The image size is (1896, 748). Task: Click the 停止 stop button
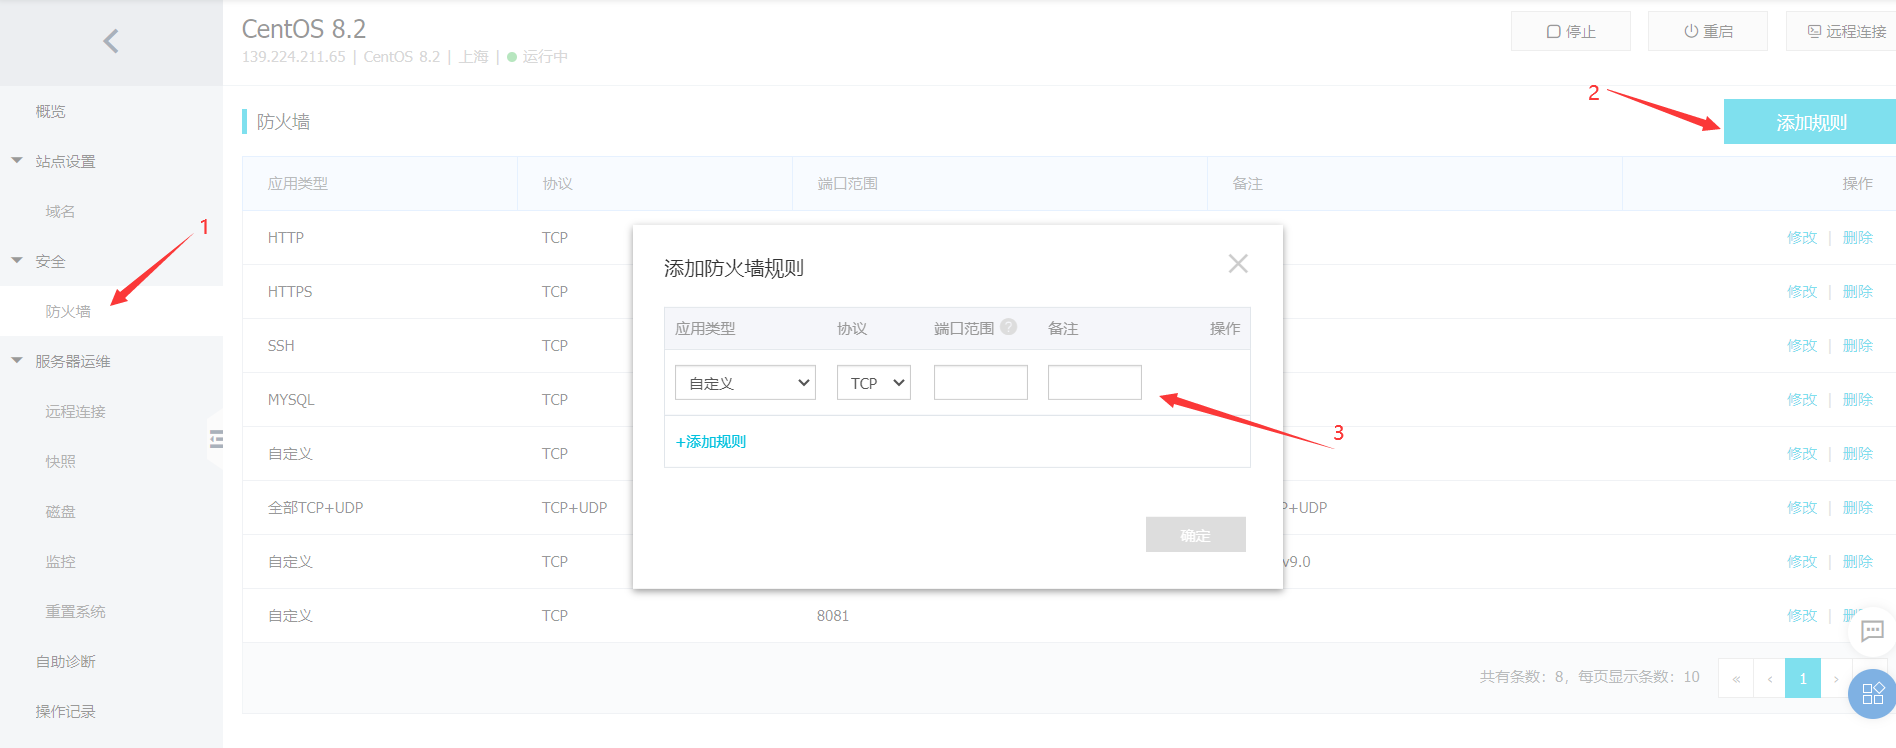1570,32
